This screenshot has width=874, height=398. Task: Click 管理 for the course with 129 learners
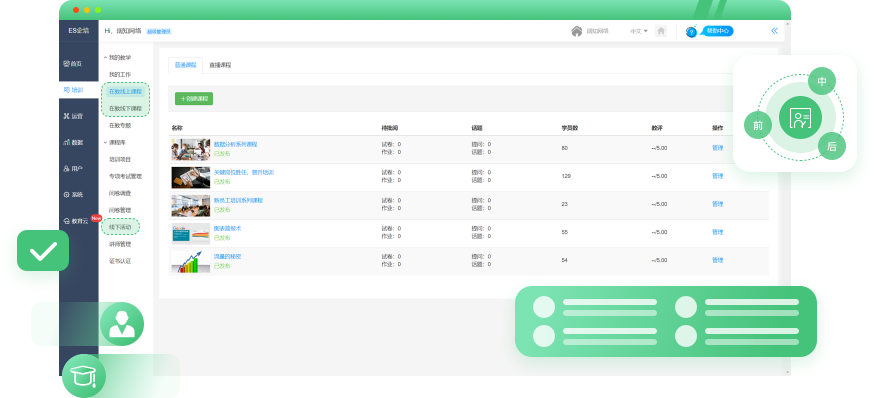[717, 176]
